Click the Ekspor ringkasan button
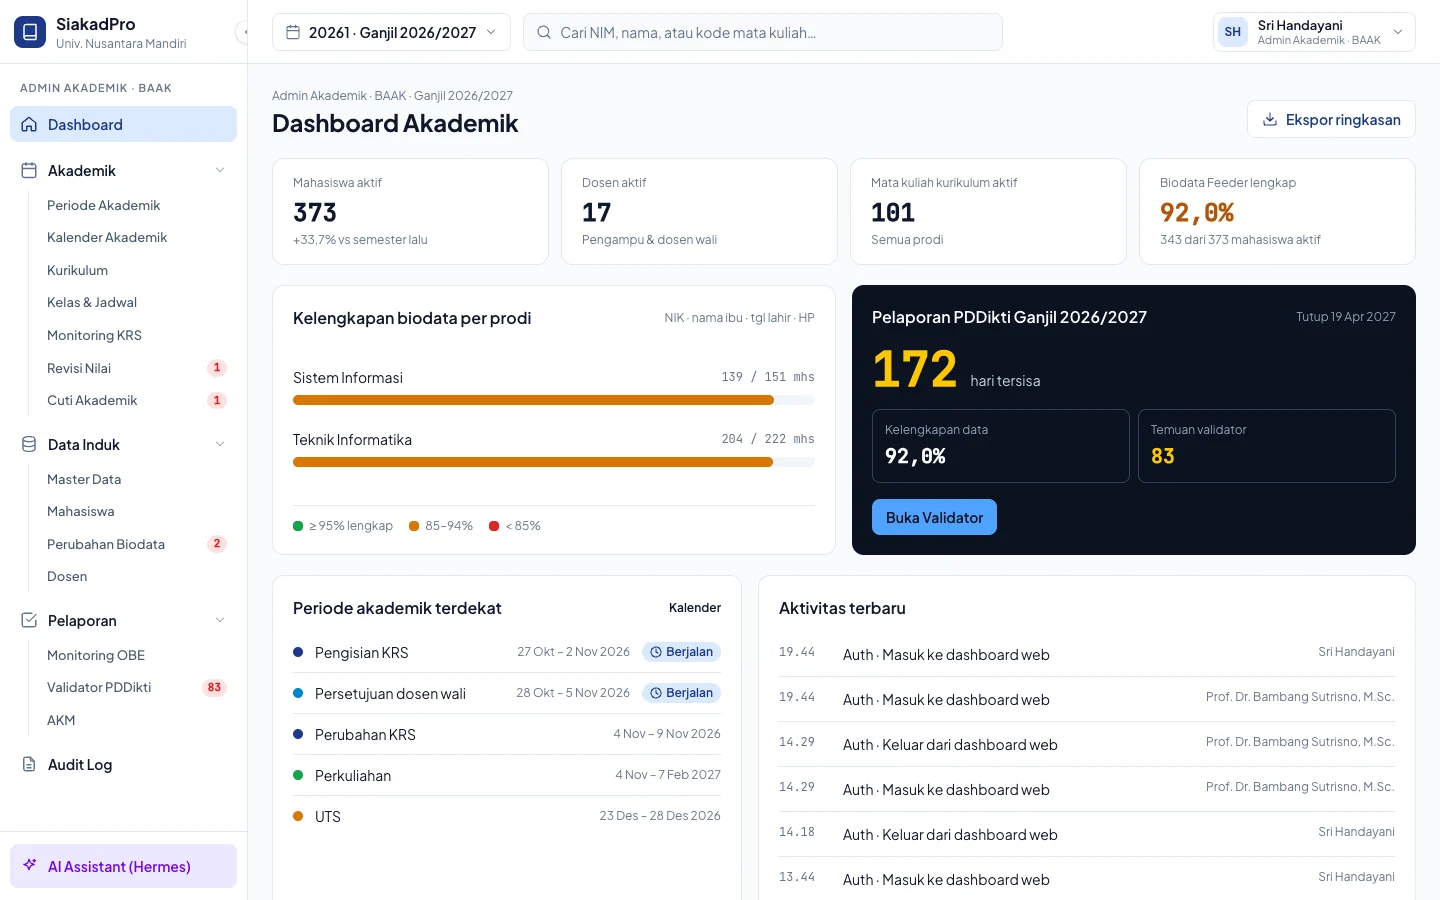 tap(1331, 119)
